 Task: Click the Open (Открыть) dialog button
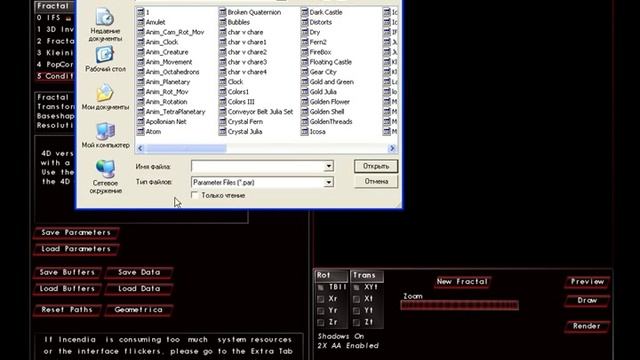(376, 166)
